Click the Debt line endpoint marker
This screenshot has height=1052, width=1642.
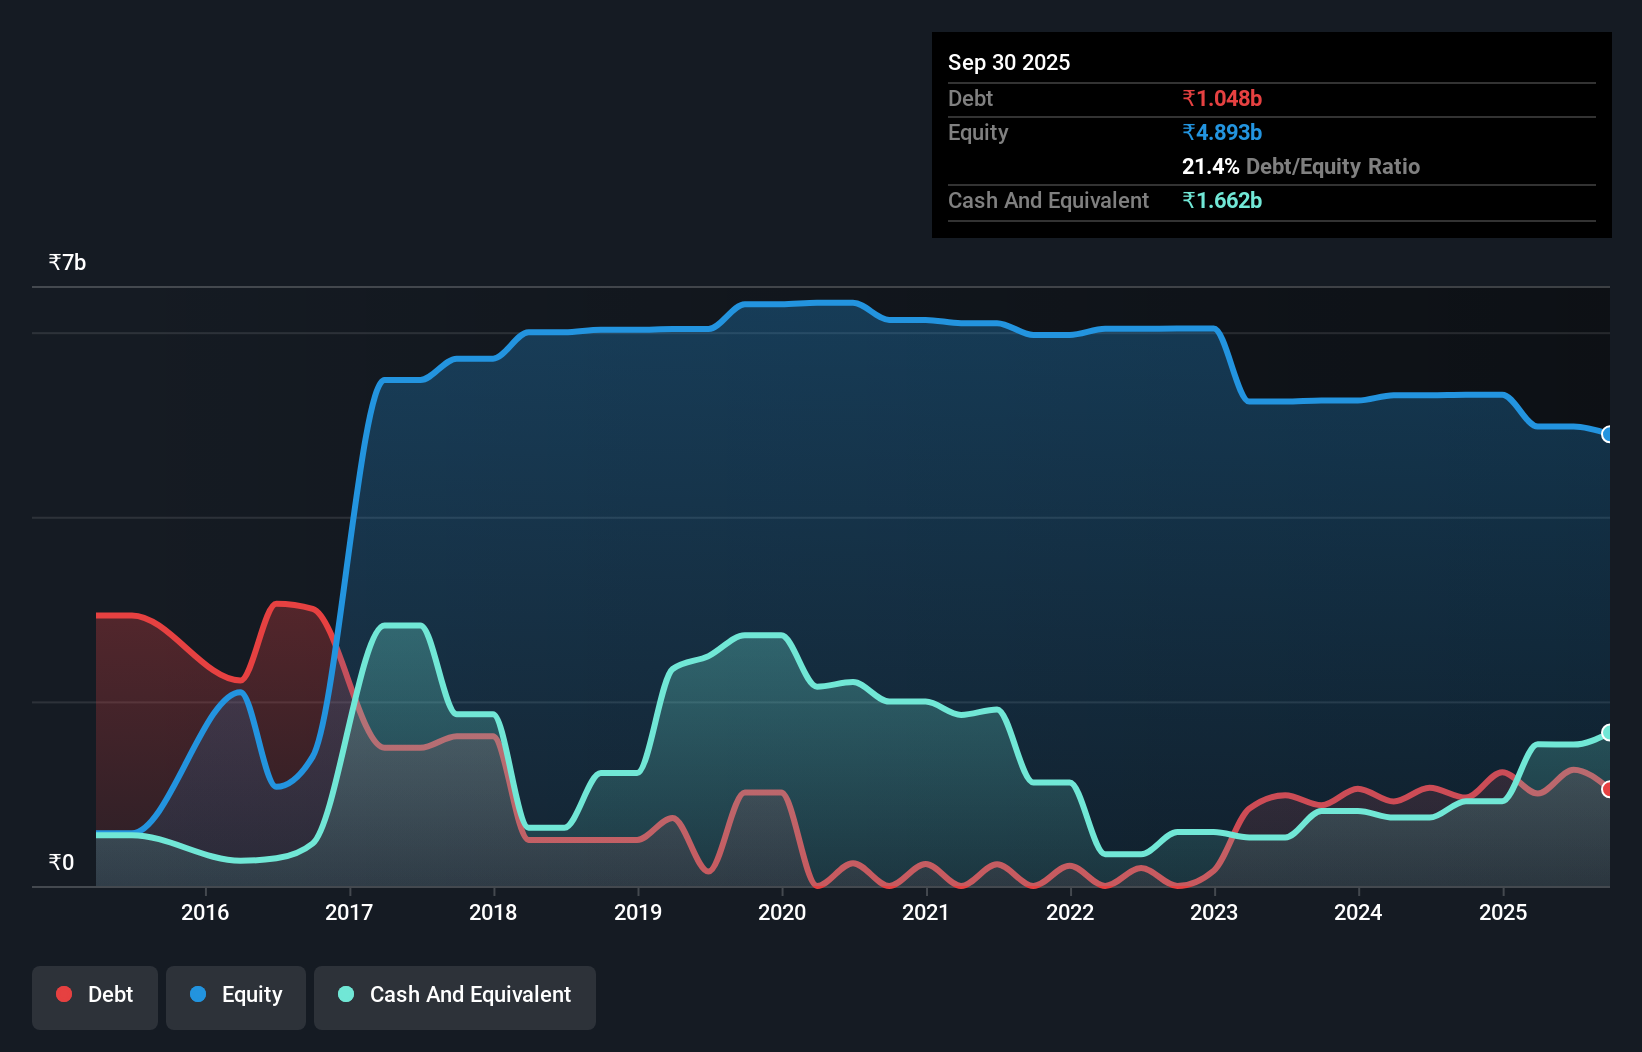[1606, 789]
